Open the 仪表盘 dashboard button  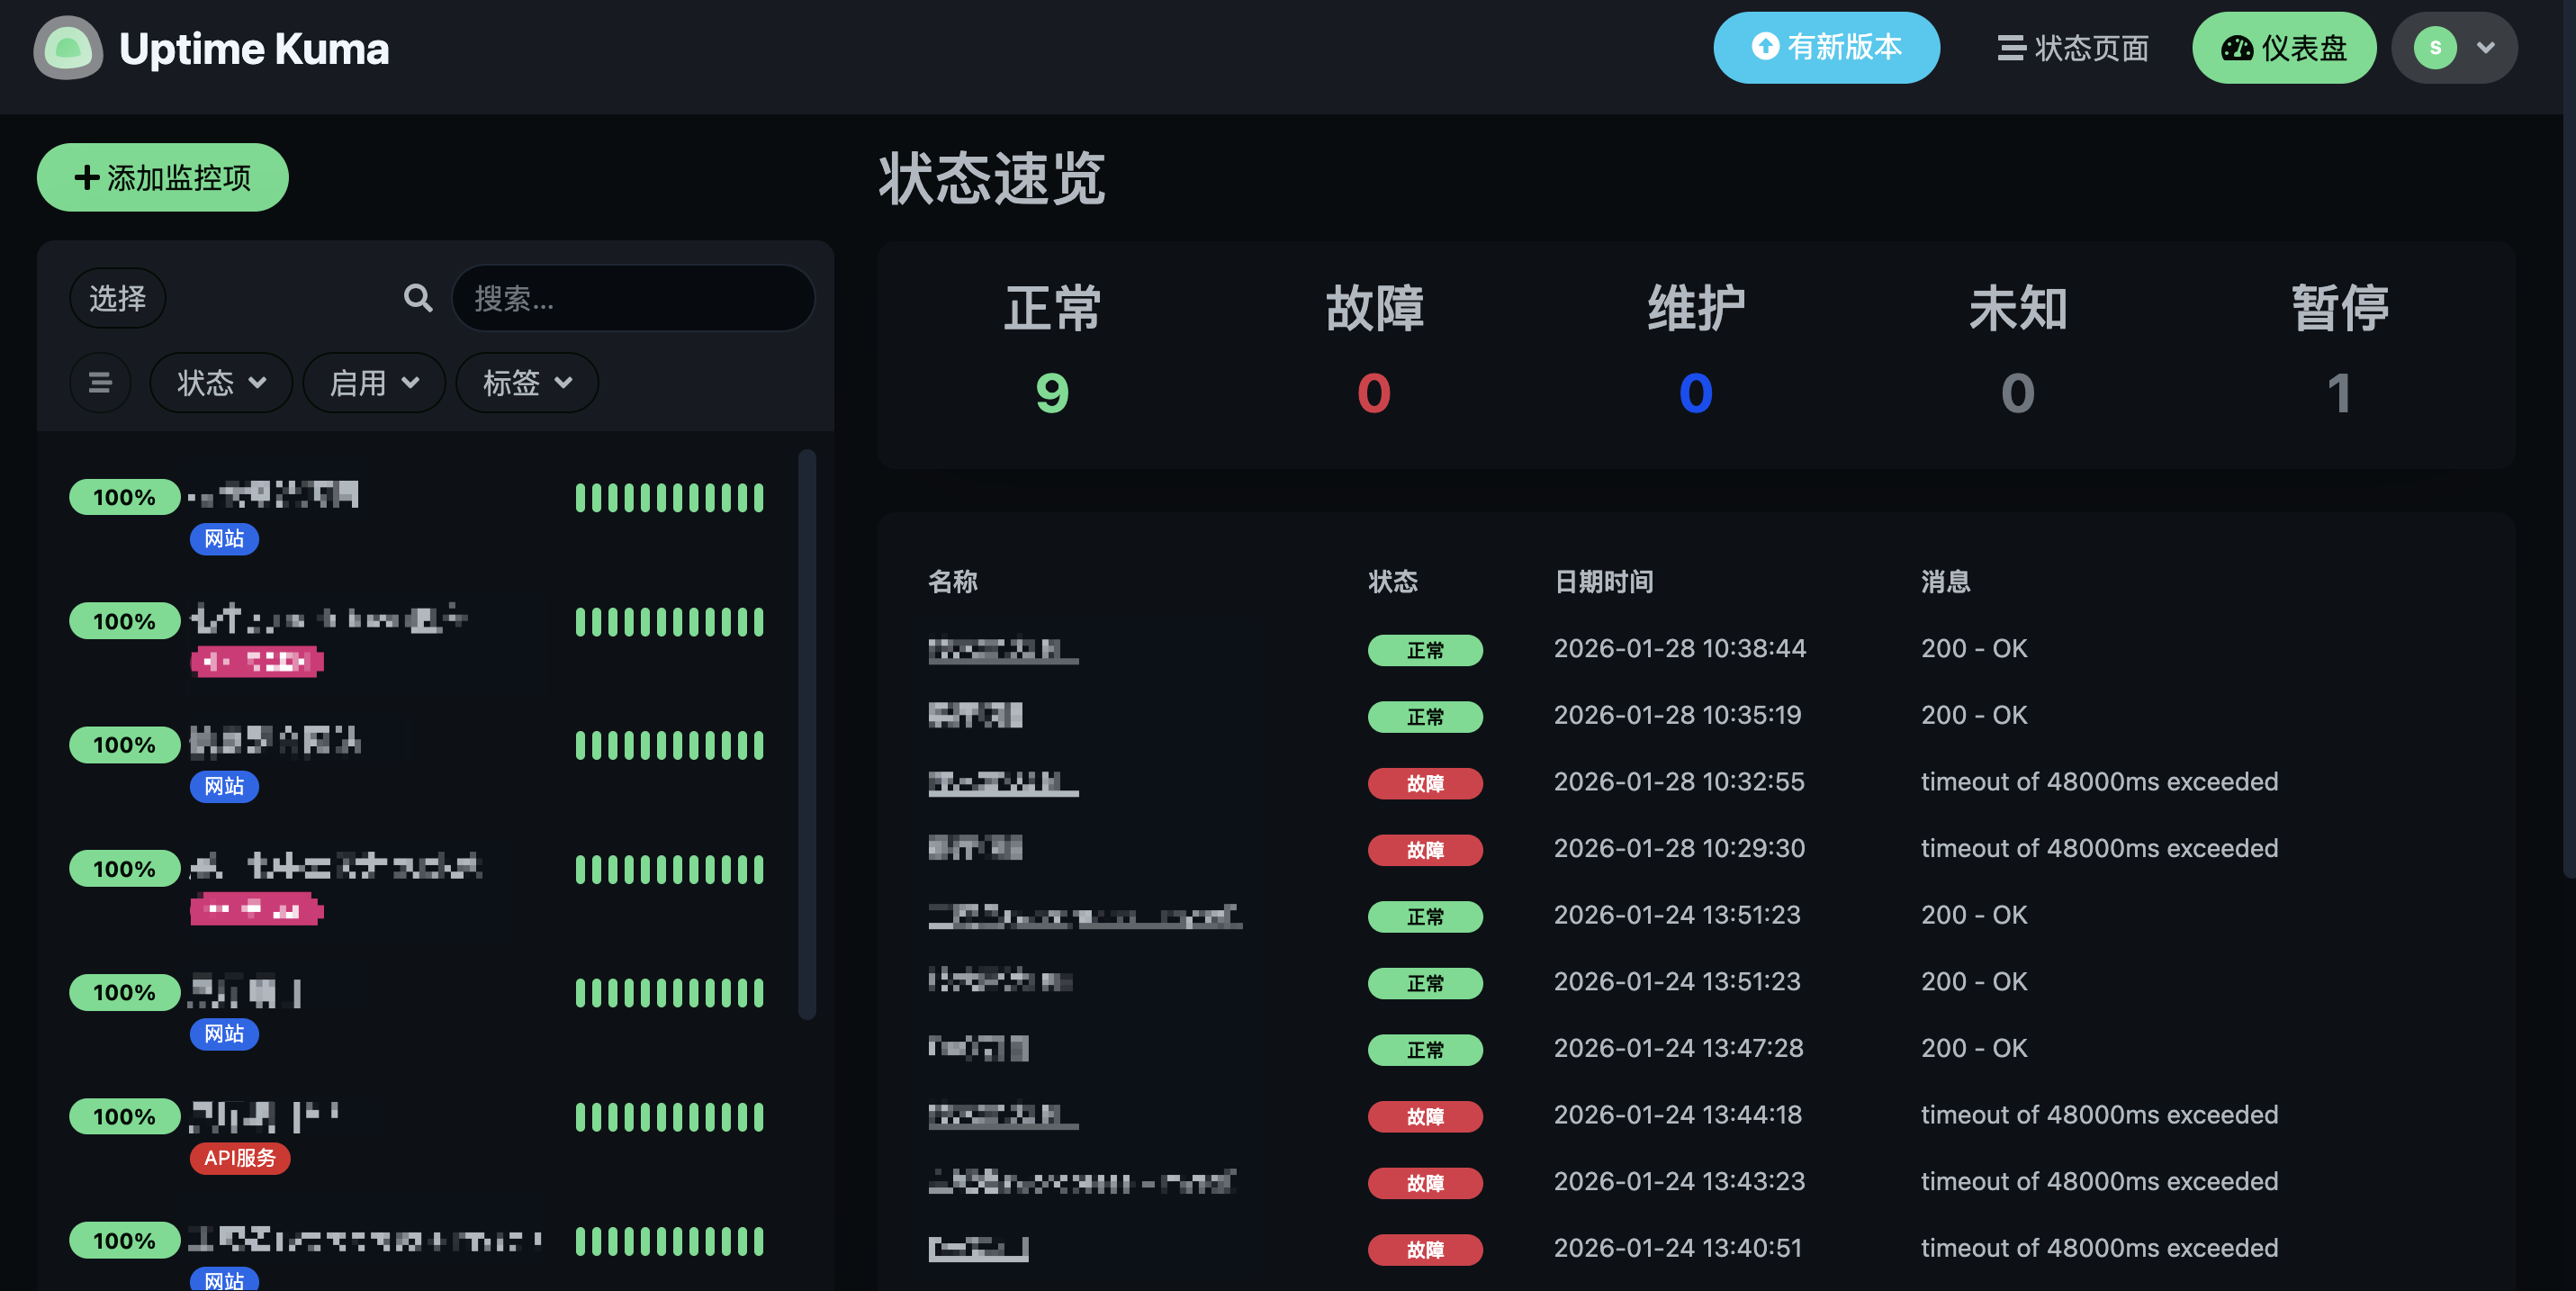pos(2283,48)
